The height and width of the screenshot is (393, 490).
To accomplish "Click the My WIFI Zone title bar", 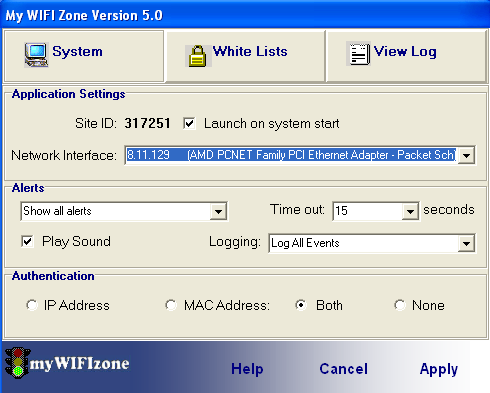I will click(245, 15).
